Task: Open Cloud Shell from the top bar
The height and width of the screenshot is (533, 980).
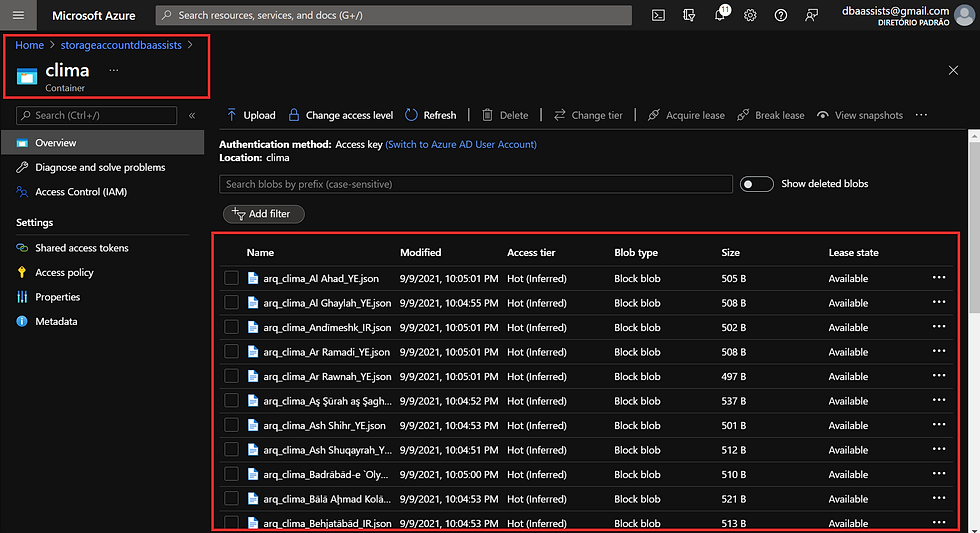Action: [658, 15]
